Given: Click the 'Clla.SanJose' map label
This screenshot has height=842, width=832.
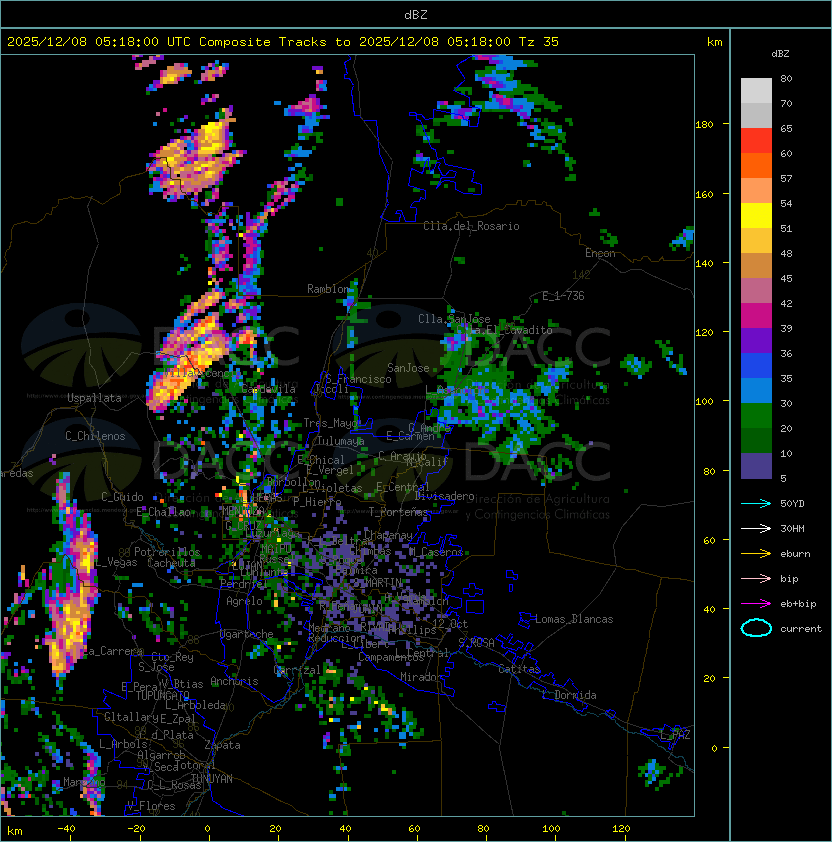Looking at the screenshot, I should 454,319.
